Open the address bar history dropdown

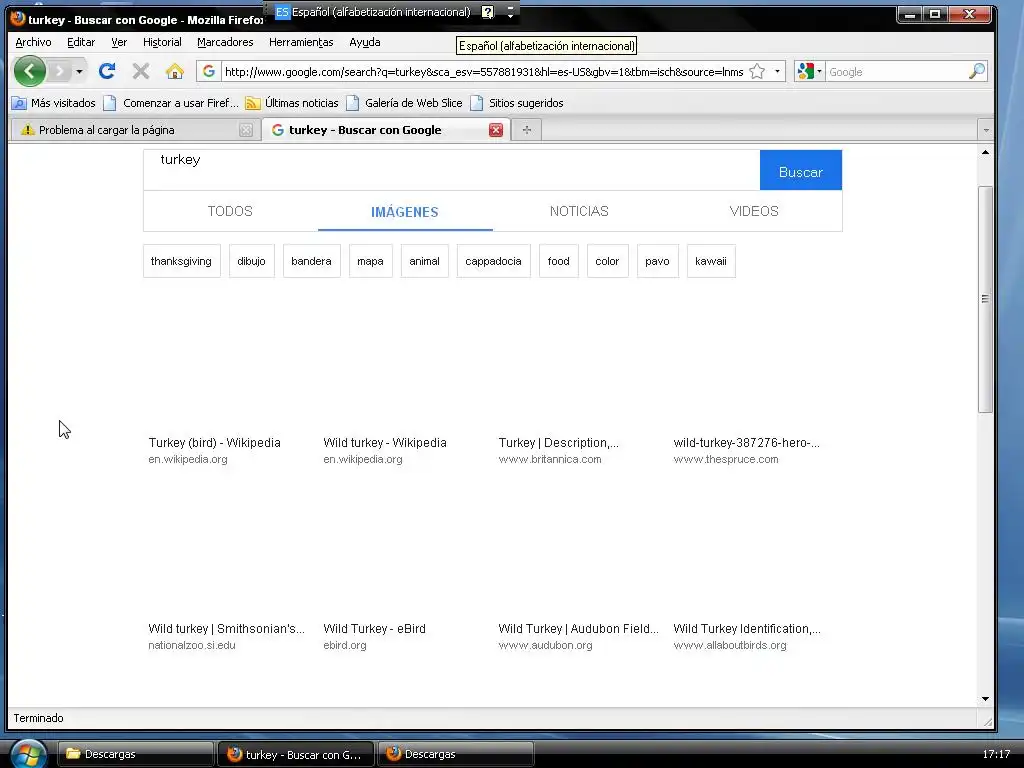(777, 71)
